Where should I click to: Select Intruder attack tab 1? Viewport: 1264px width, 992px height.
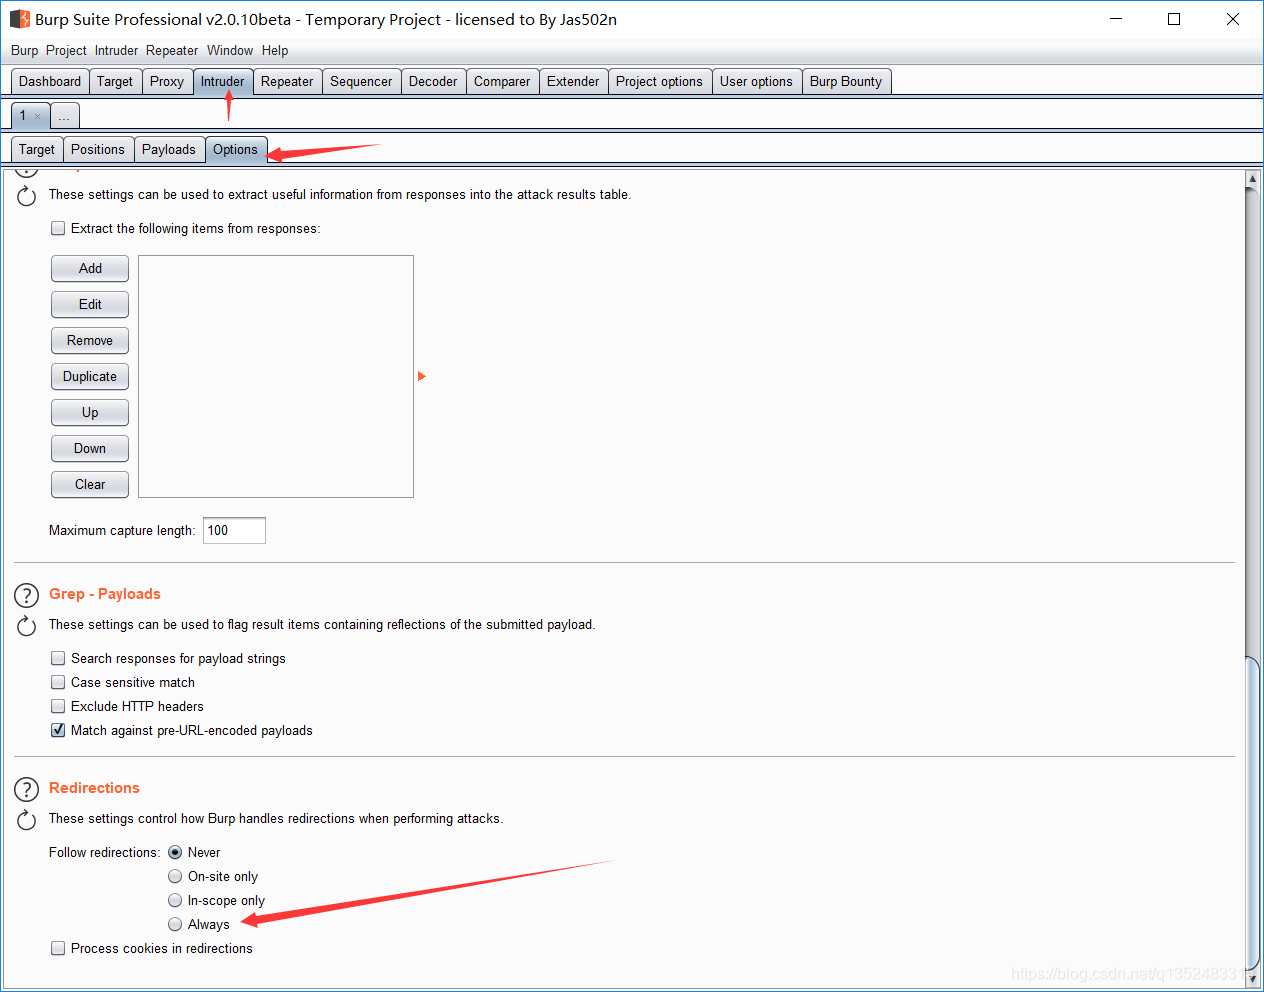pyautogui.click(x=23, y=116)
